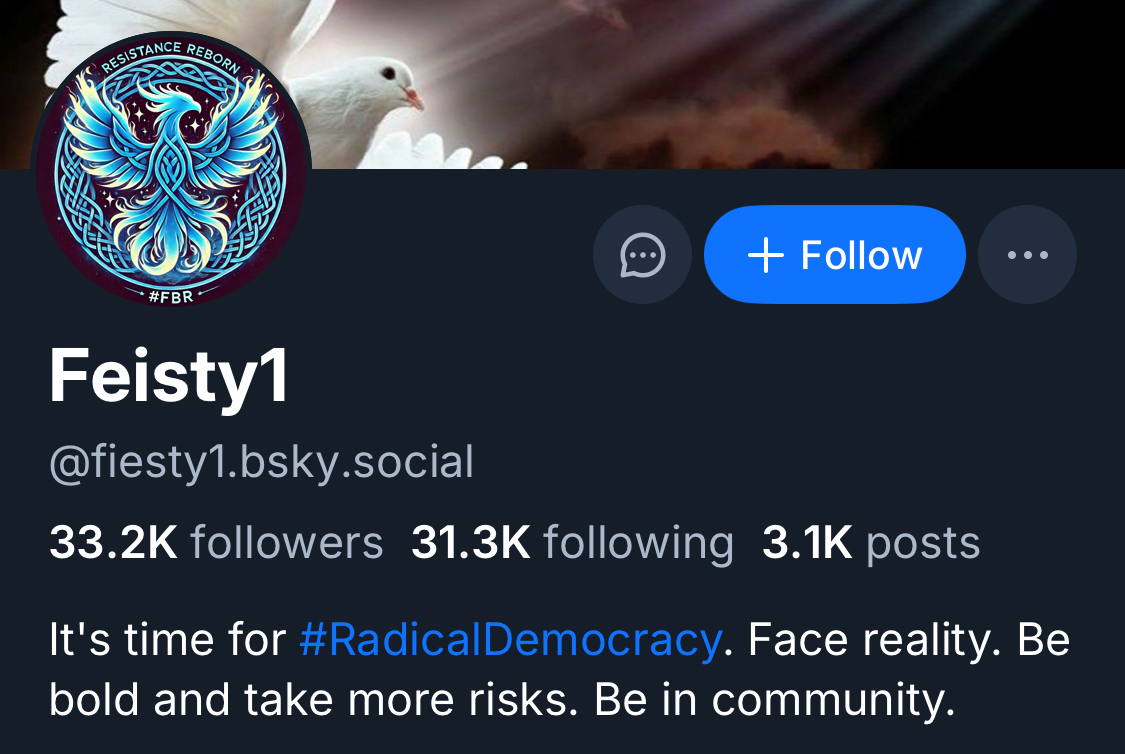This screenshot has width=1125, height=754.
Task: View the 33.2K followers list
Action: point(216,543)
